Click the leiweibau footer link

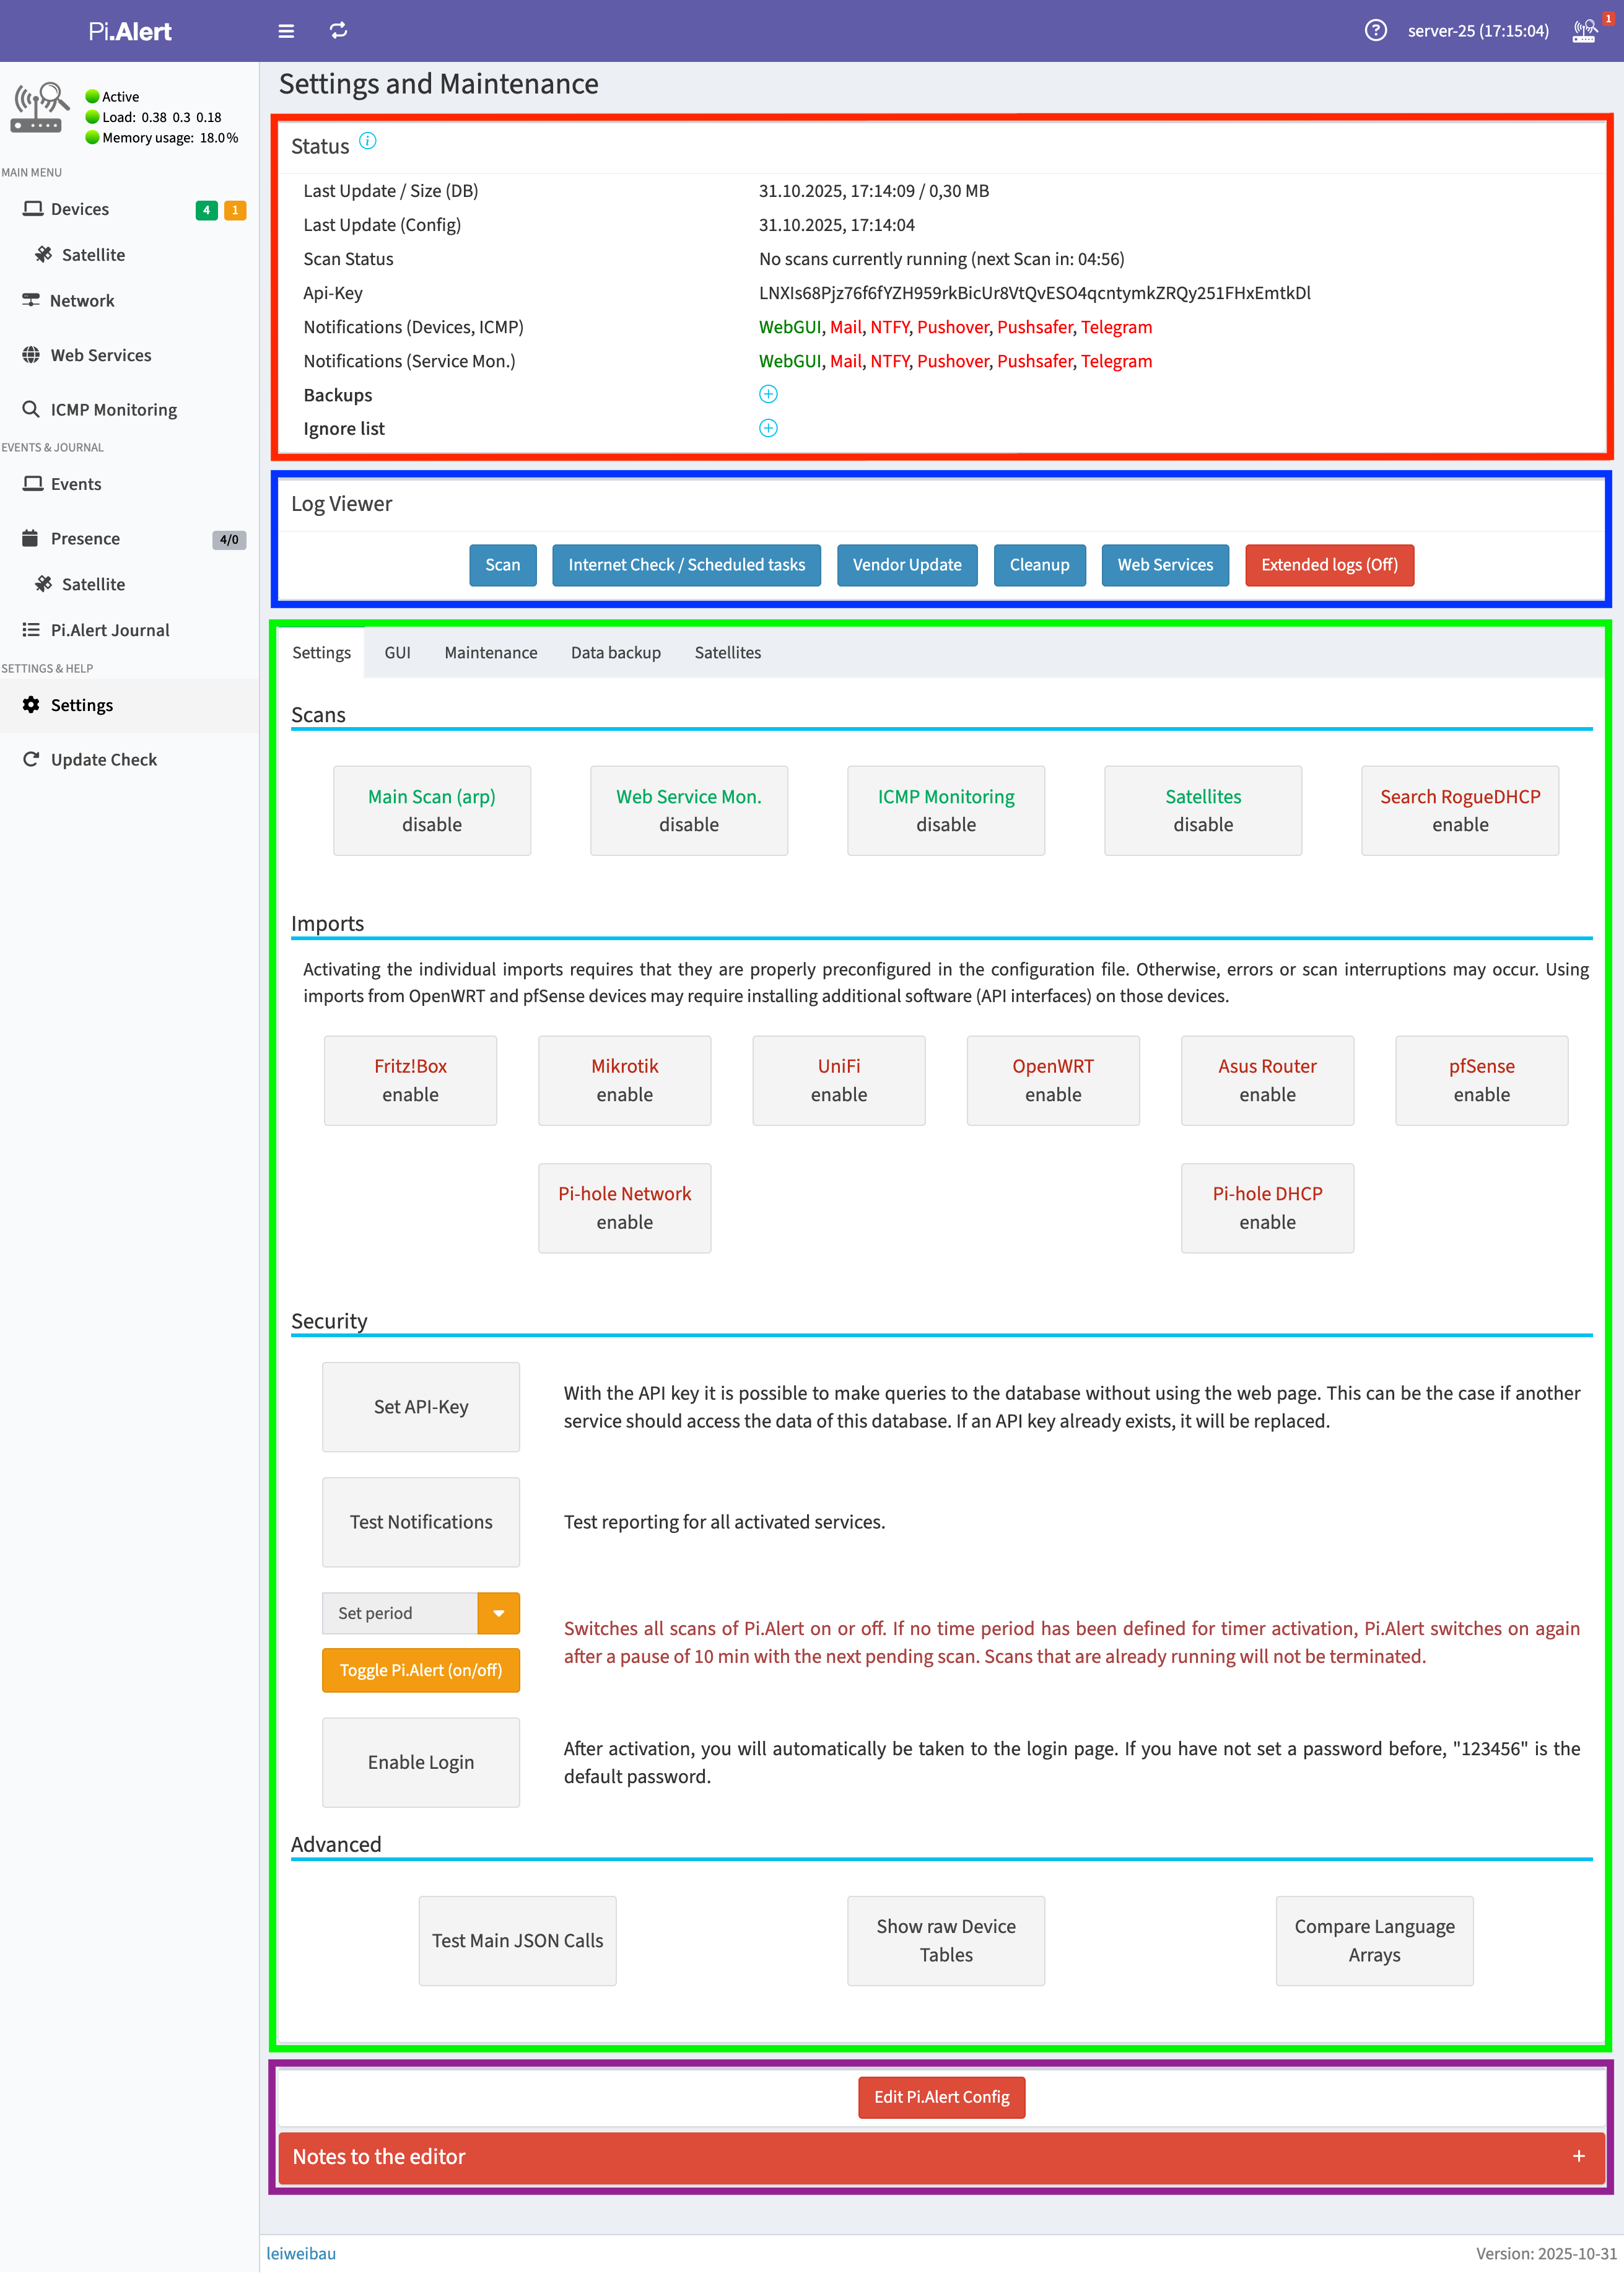(301, 2253)
